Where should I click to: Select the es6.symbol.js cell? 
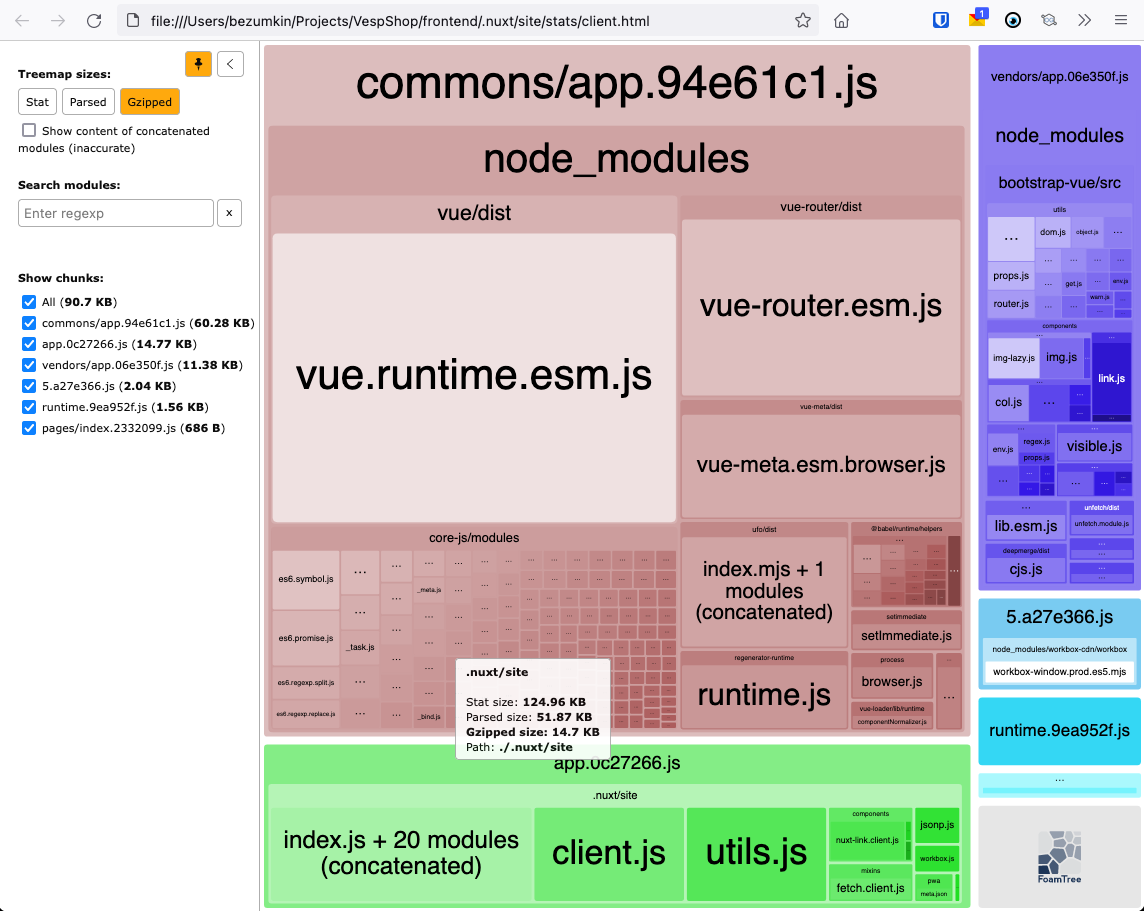pyautogui.click(x=306, y=579)
